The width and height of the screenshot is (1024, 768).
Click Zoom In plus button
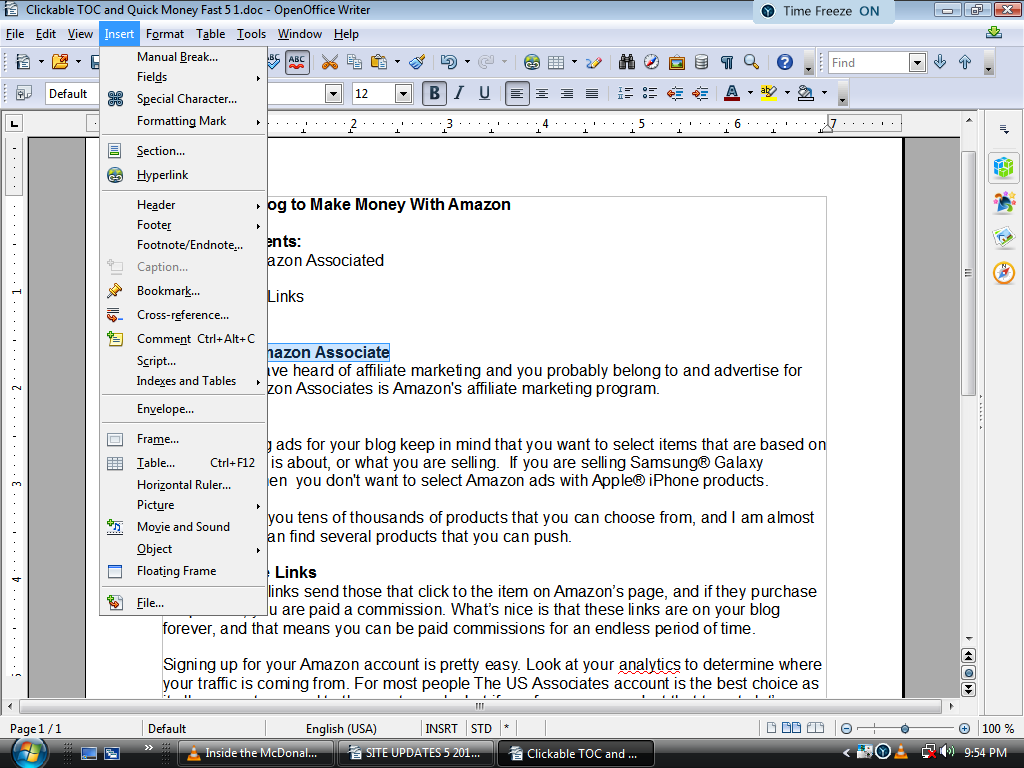pos(964,728)
